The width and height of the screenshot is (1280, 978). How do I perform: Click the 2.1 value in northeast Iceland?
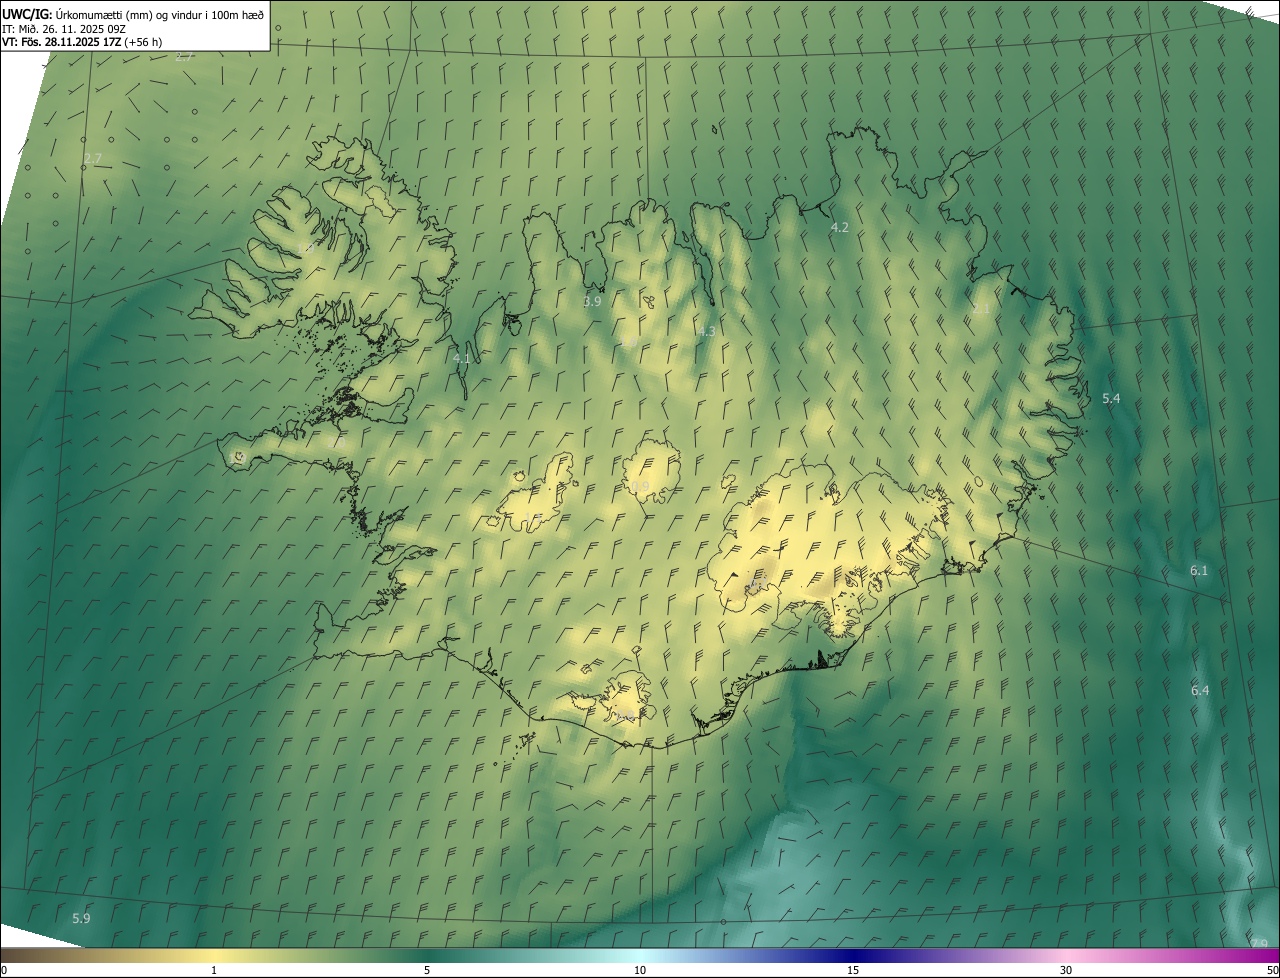pos(981,309)
